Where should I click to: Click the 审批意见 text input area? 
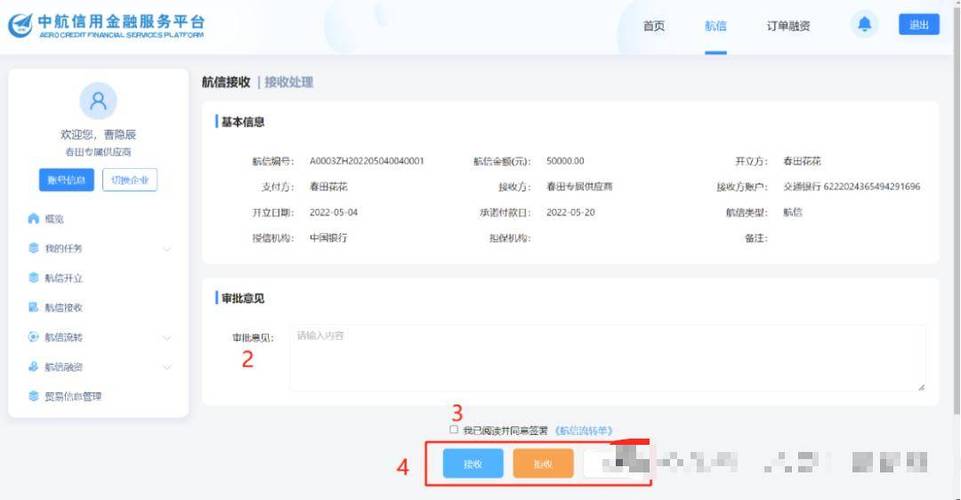coord(607,358)
